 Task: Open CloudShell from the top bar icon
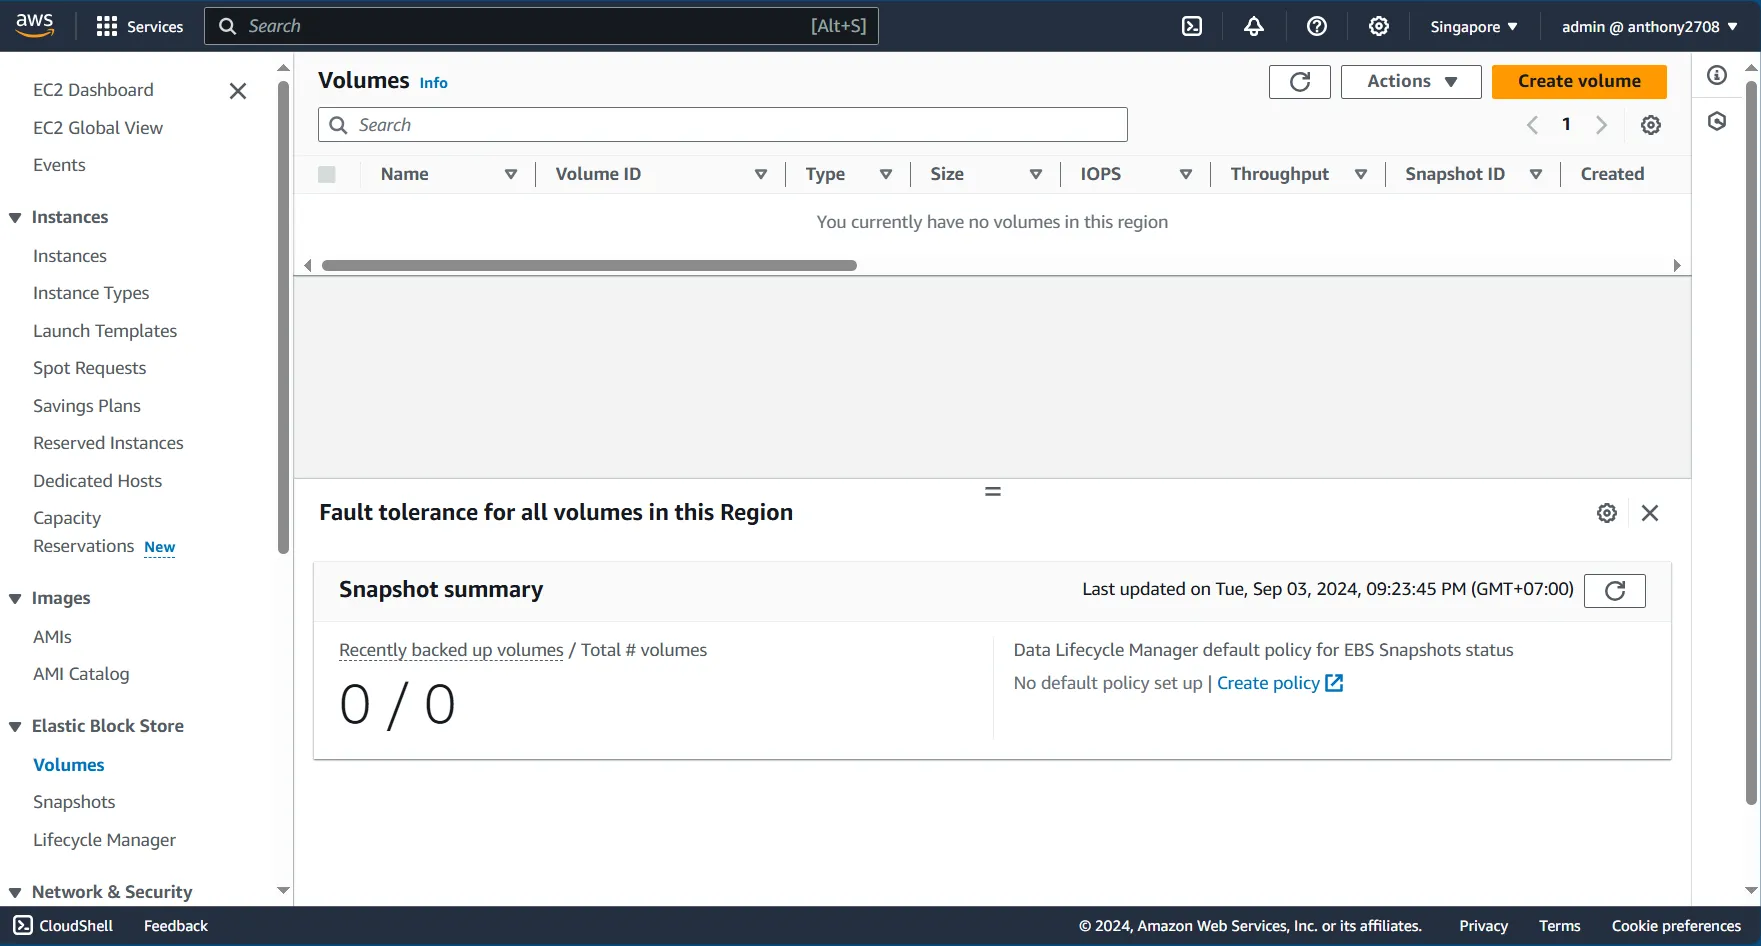point(1192,26)
